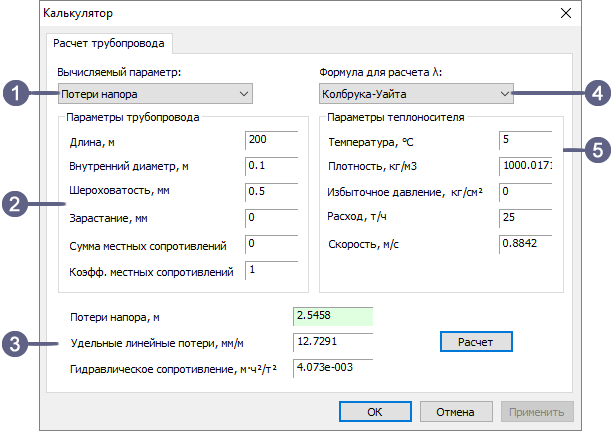Viewport: 612px width, 431px height.
Task: Click the Шероховатость, мм field
Action: tap(270, 191)
